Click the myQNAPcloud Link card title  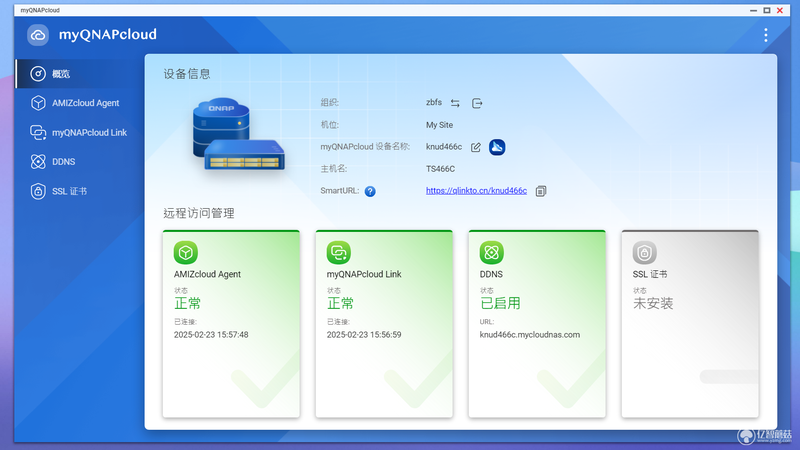click(364, 274)
